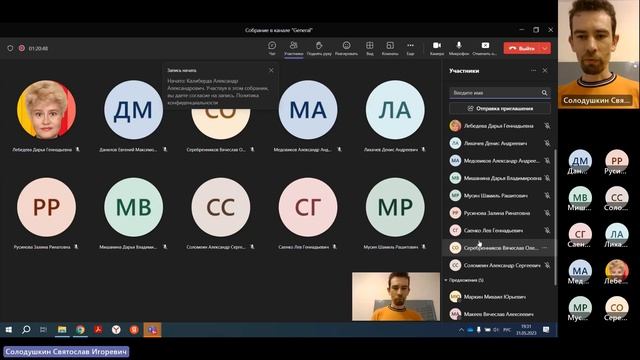
Task: Select Саенко Лев Геннадьевич in participant list
Action: pyautogui.click(x=500, y=230)
